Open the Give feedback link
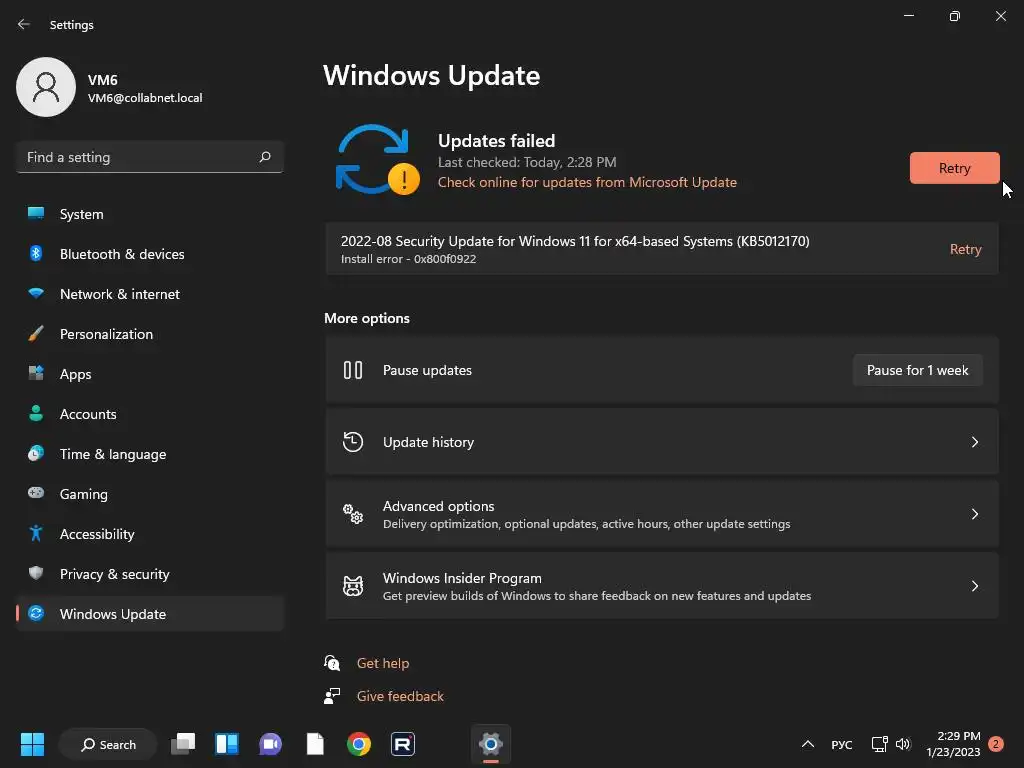The height and width of the screenshot is (768, 1024). point(400,696)
